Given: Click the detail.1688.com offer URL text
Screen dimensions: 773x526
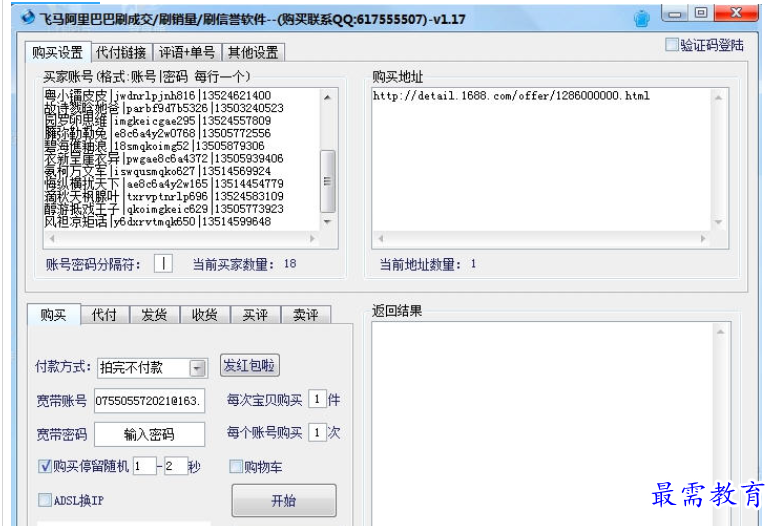Looking at the screenshot, I should click(511, 96).
